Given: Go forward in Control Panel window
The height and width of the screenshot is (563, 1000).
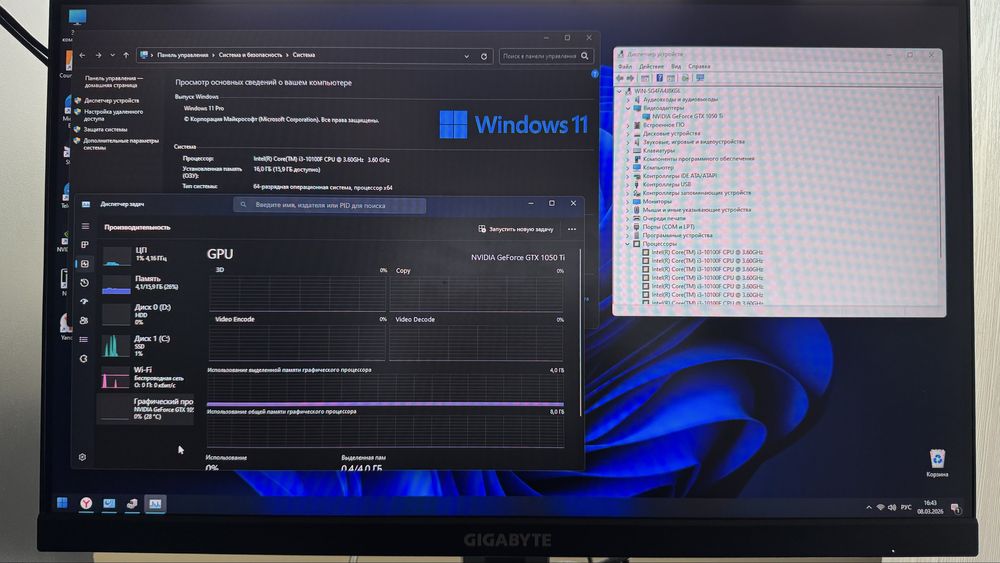Looking at the screenshot, I should 98,55.
